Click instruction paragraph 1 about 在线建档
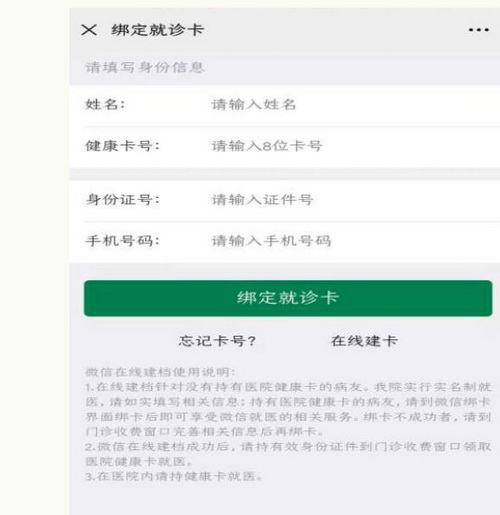 [x=288, y=409]
